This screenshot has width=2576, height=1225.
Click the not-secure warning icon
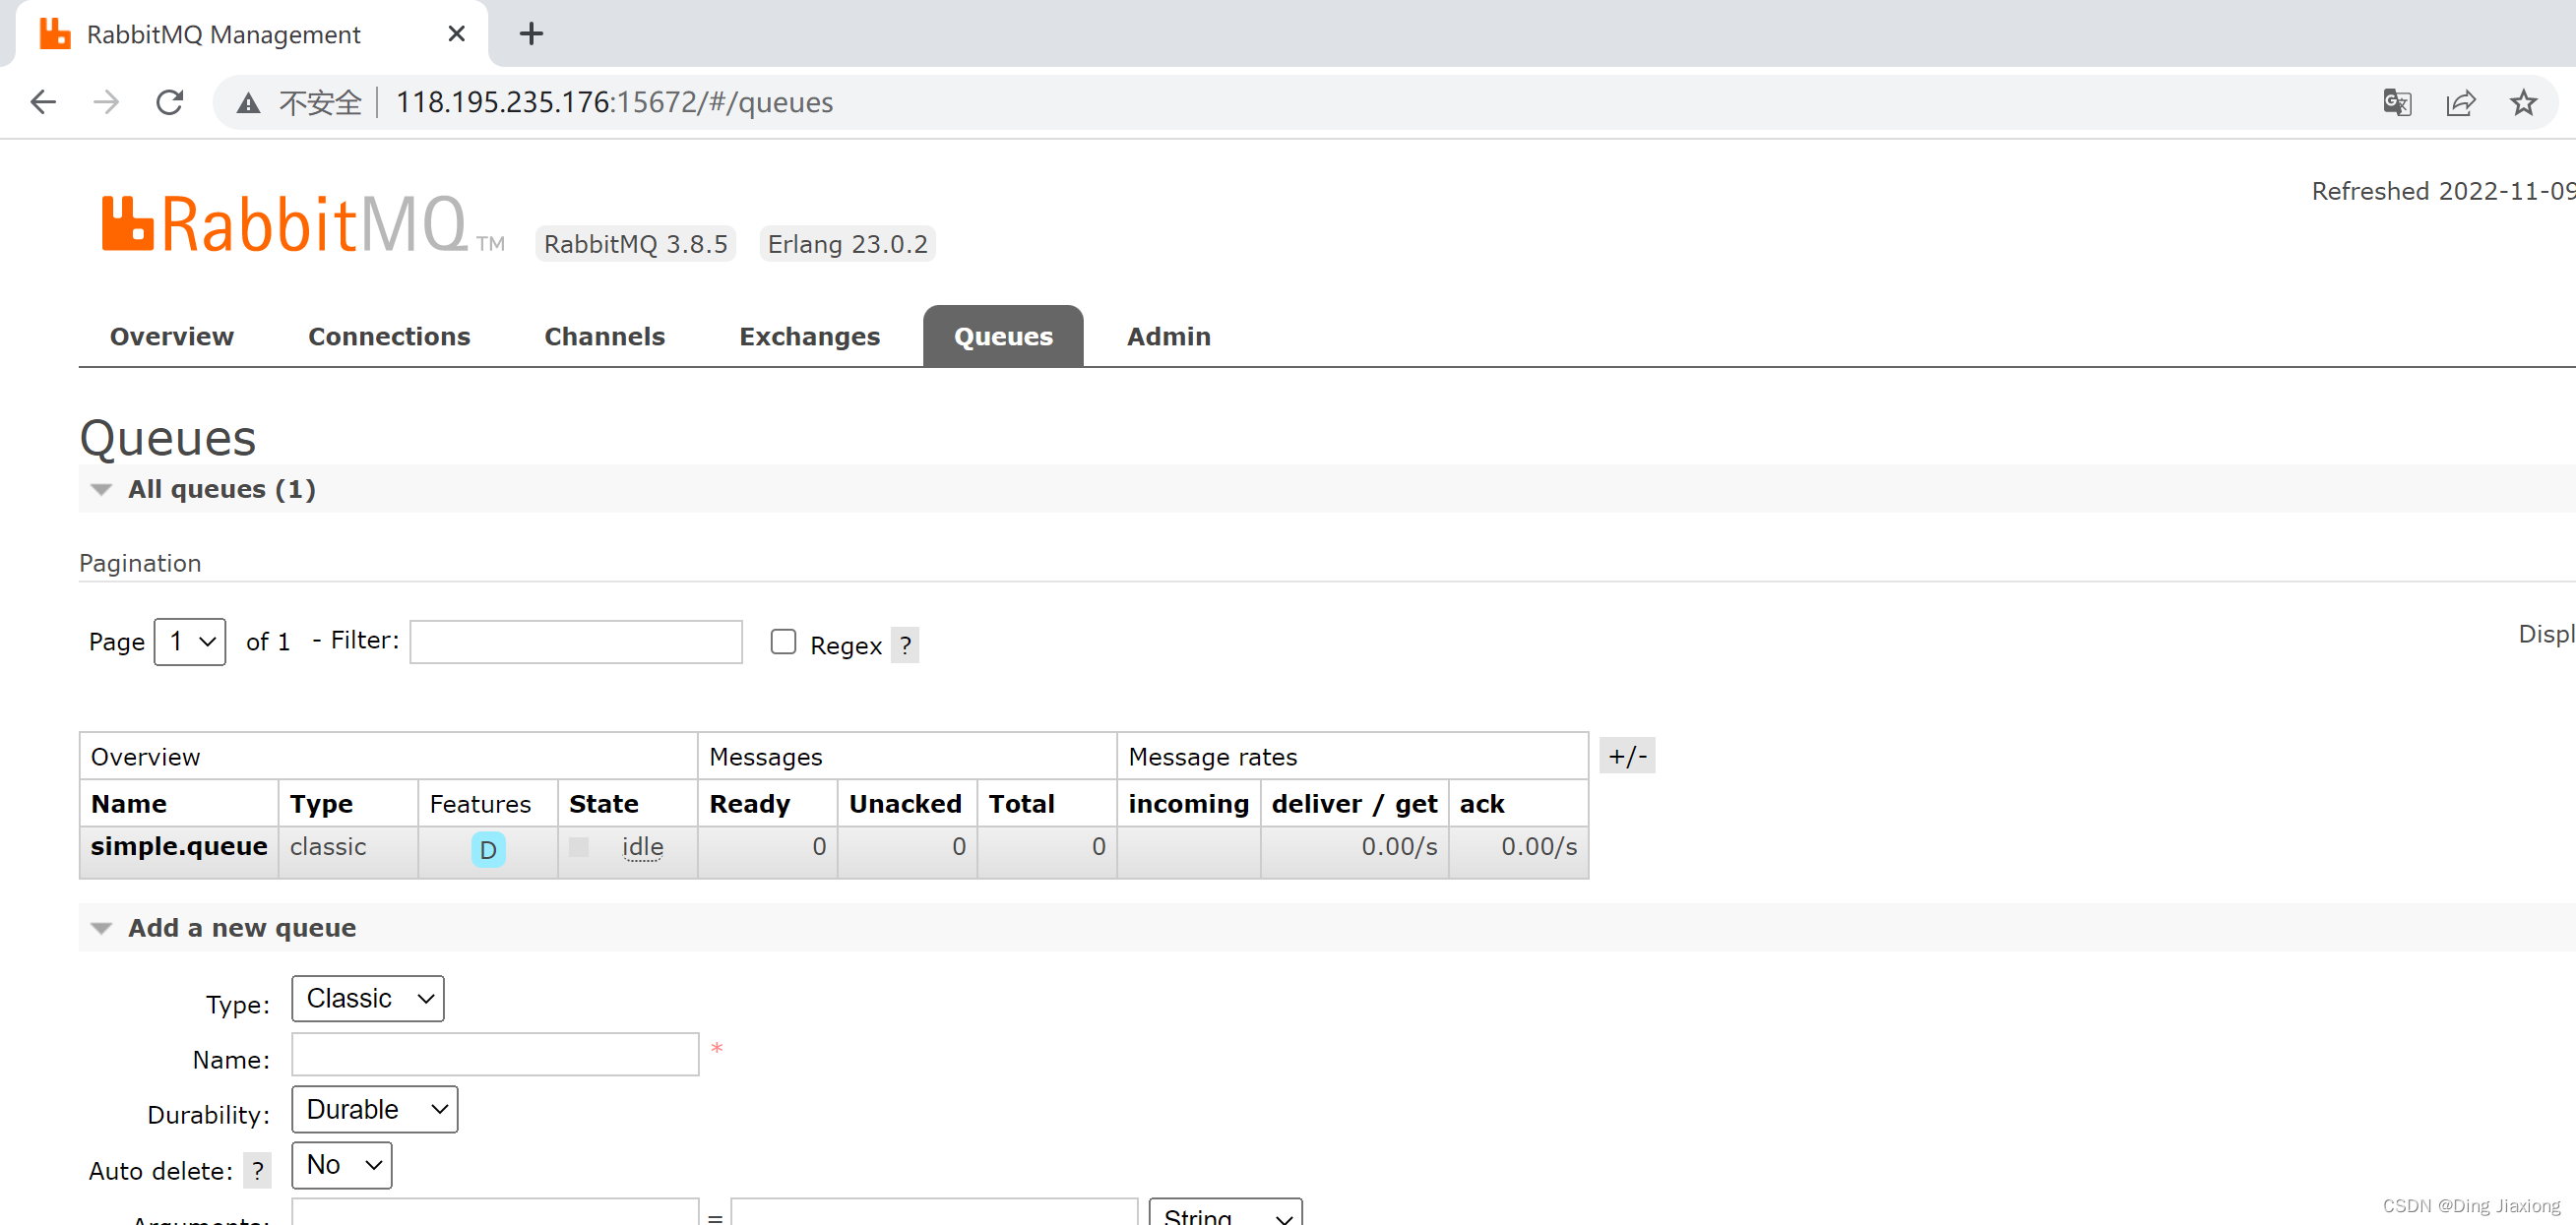[x=248, y=103]
